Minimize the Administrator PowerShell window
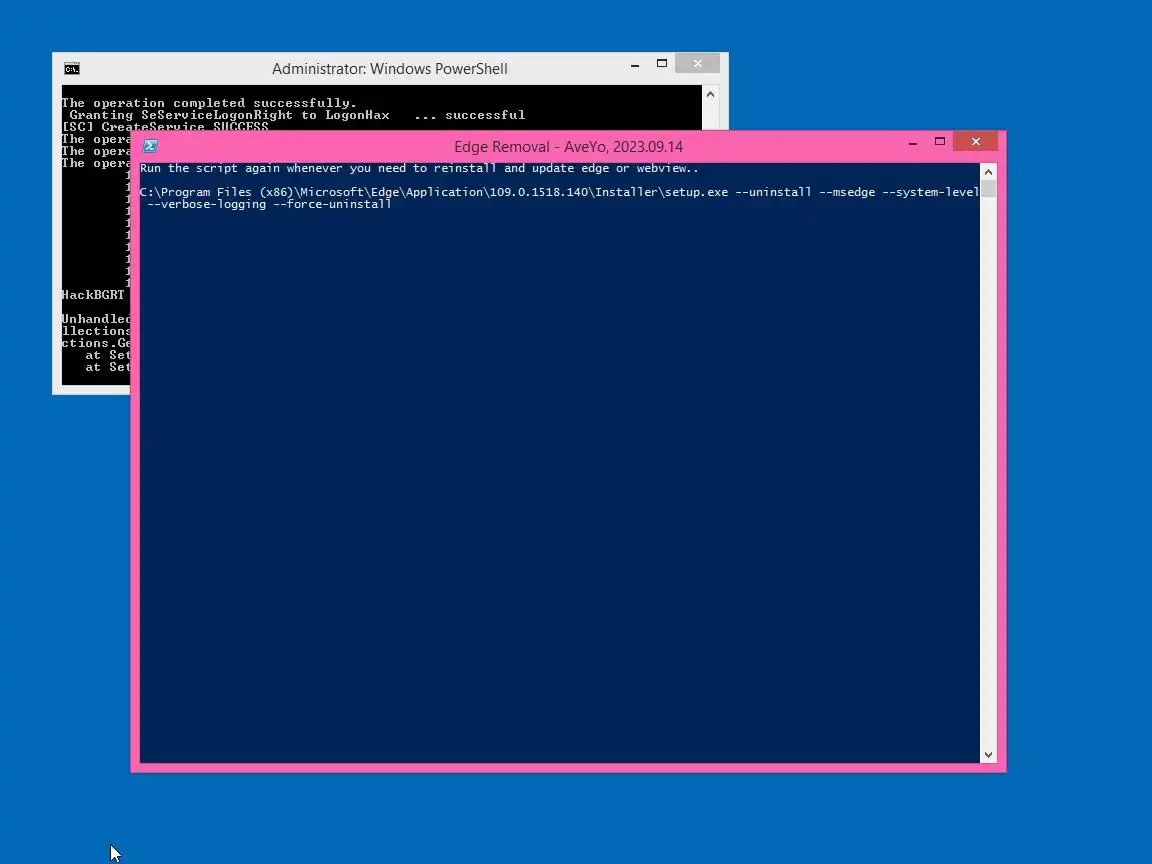 coord(635,65)
